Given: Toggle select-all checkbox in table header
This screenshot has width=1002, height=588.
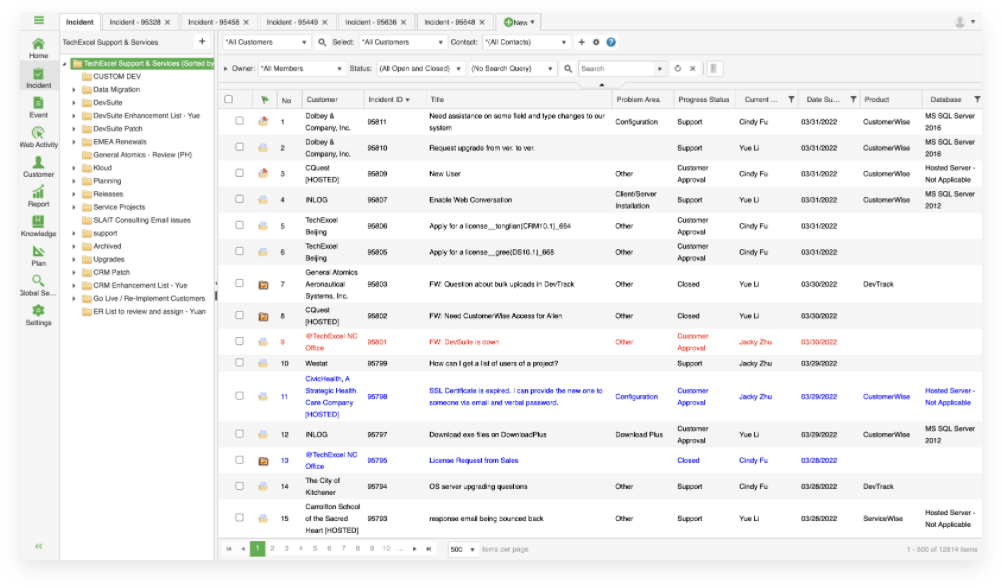Looking at the screenshot, I should [x=229, y=100].
